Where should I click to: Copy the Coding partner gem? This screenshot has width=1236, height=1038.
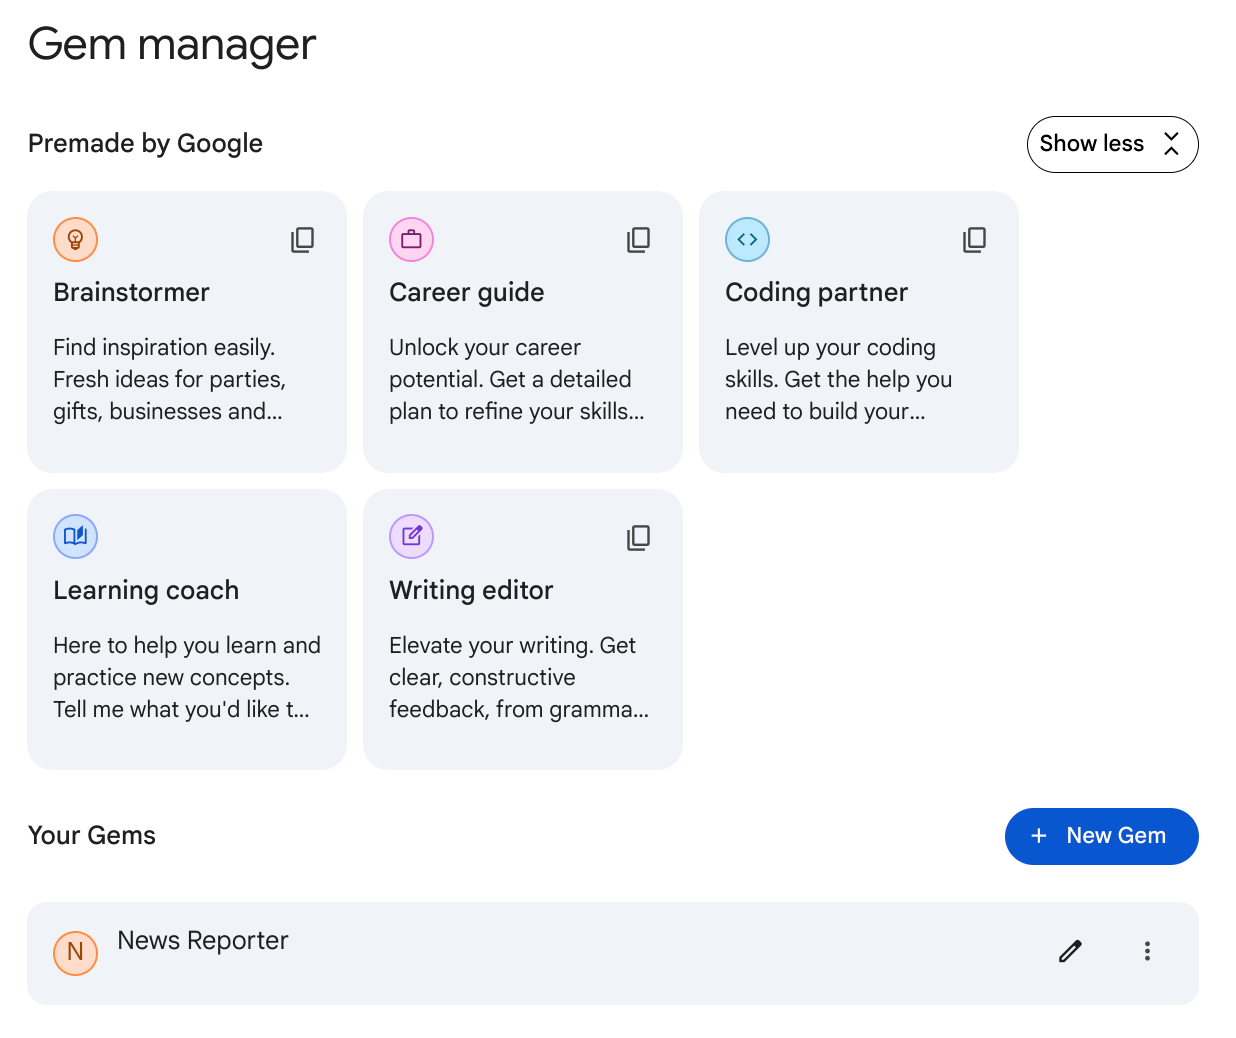click(974, 239)
